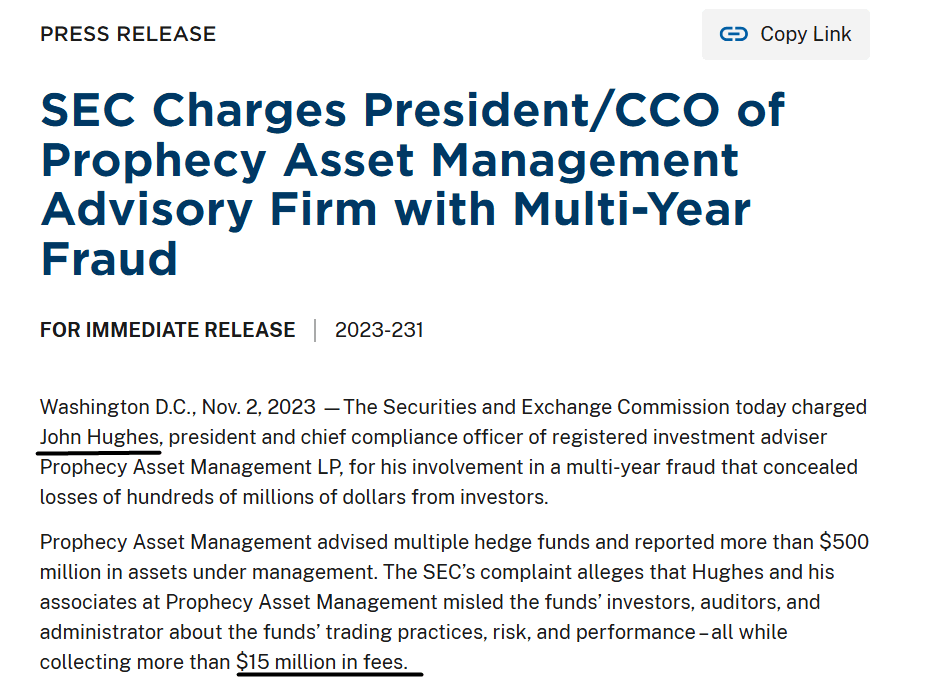Viewport: 943px width, 689px height.
Task: Click the Copy Link button
Action: (785, 34)
